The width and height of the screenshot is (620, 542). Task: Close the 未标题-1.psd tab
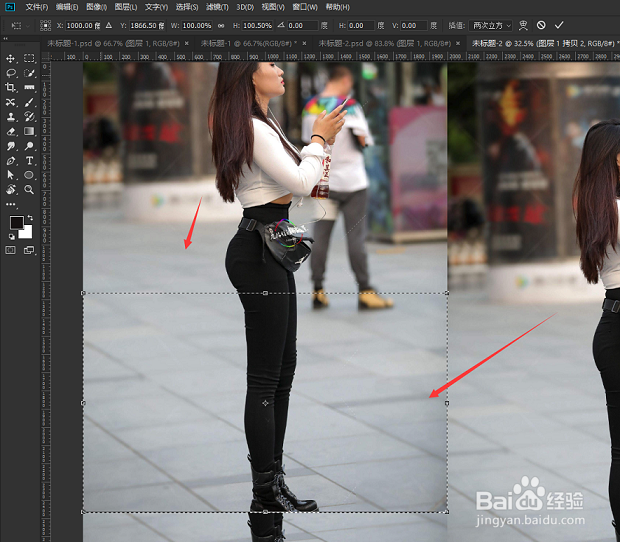tap(187, 43)
